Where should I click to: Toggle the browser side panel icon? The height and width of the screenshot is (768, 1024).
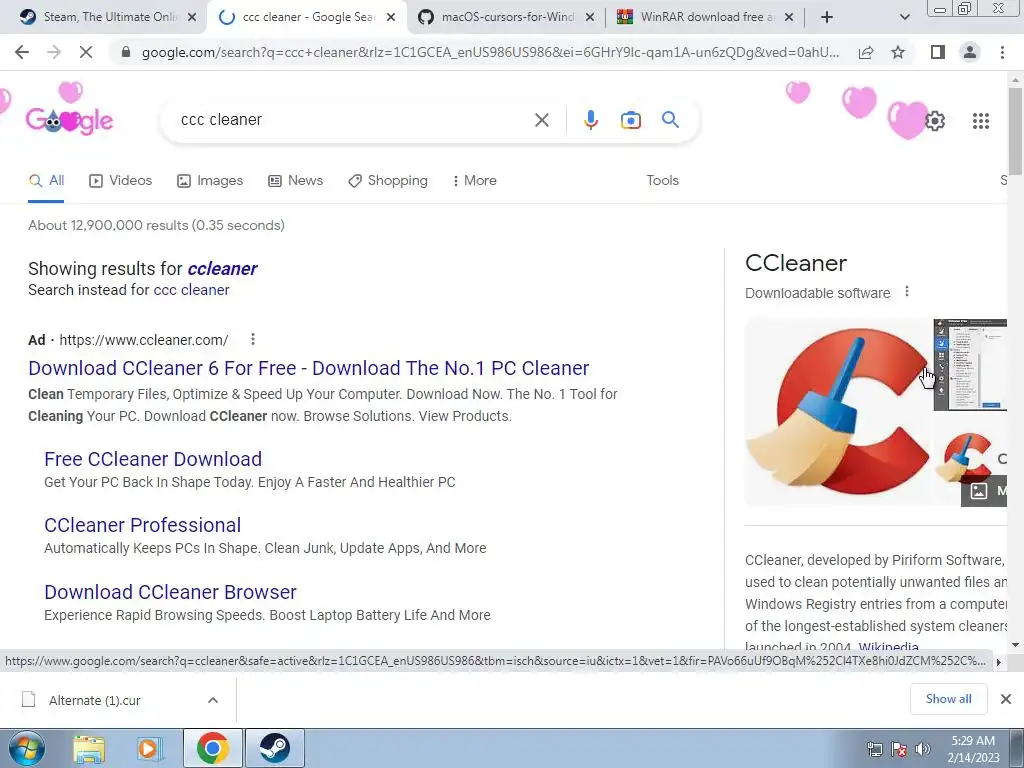pyautogui.click(x=938, y=52)
